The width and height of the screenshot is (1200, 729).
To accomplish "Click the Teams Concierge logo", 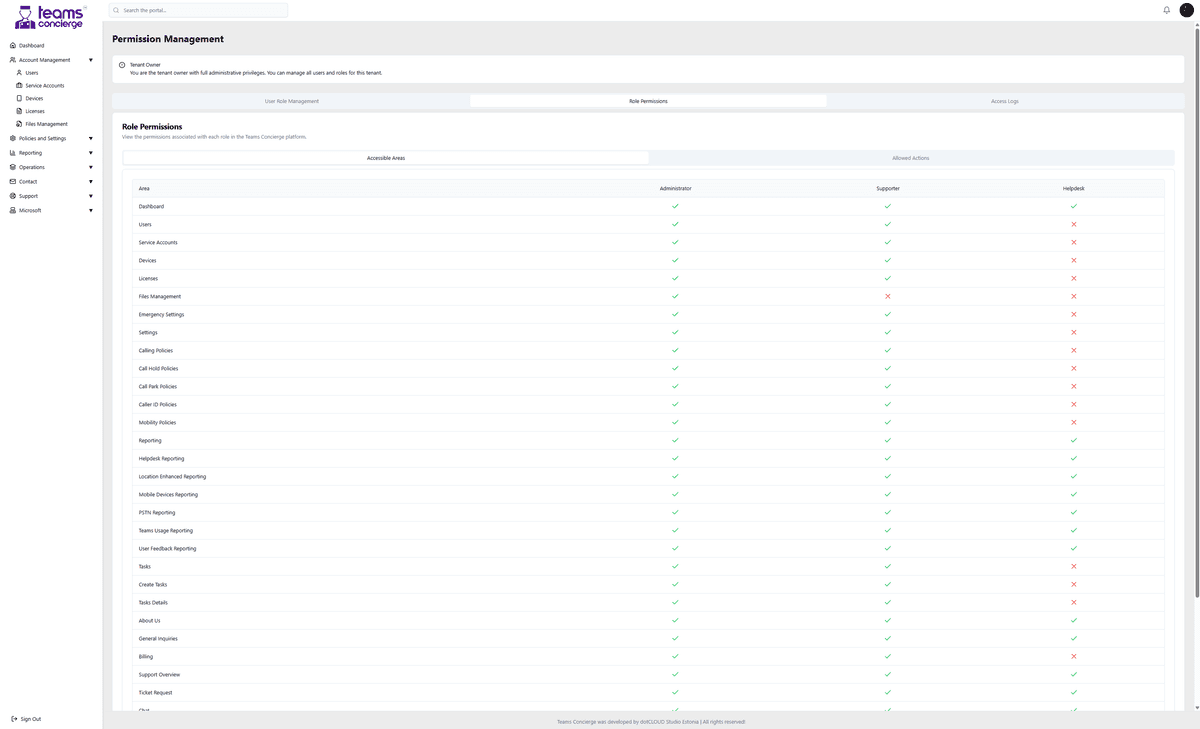I will point(50,17).
